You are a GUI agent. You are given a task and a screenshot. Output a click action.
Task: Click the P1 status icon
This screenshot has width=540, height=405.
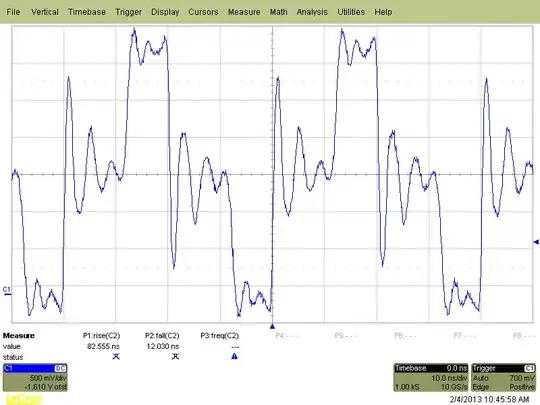coord(116,356)
